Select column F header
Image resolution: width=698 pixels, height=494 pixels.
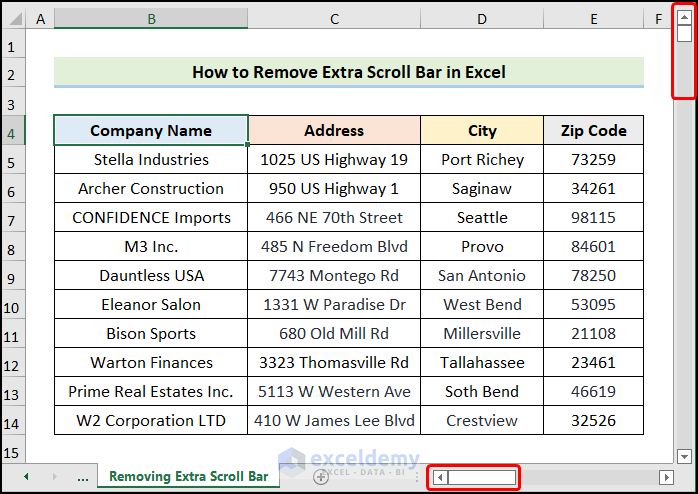point(658,19)
